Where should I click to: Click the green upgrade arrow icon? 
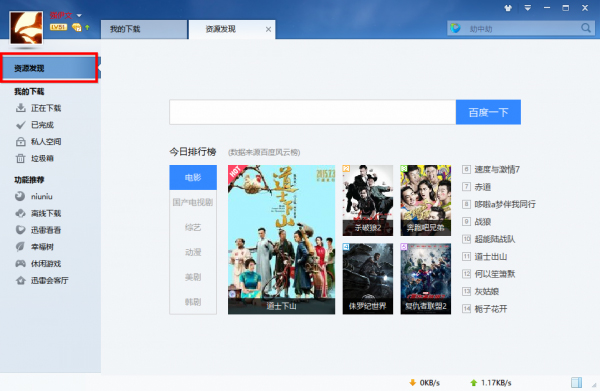click(87, 27)
